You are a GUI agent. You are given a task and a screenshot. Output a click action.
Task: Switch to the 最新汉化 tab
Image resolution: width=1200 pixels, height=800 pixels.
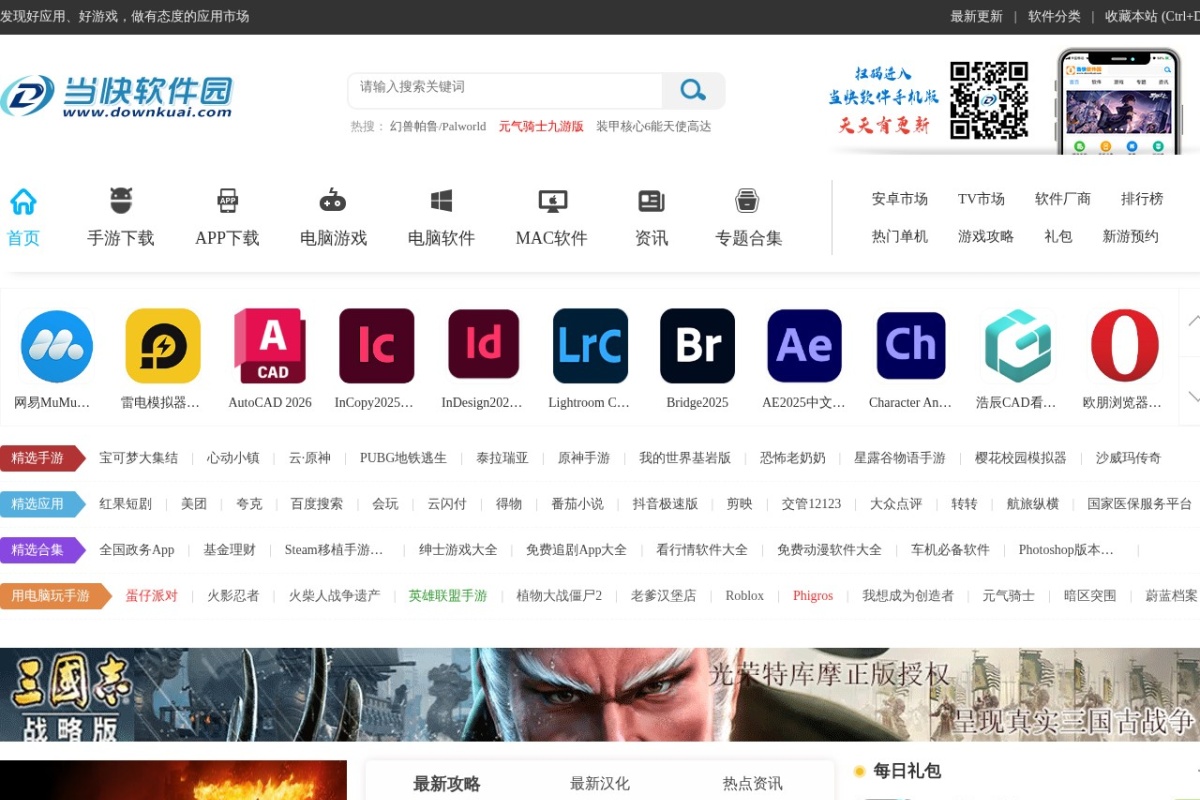600,784
